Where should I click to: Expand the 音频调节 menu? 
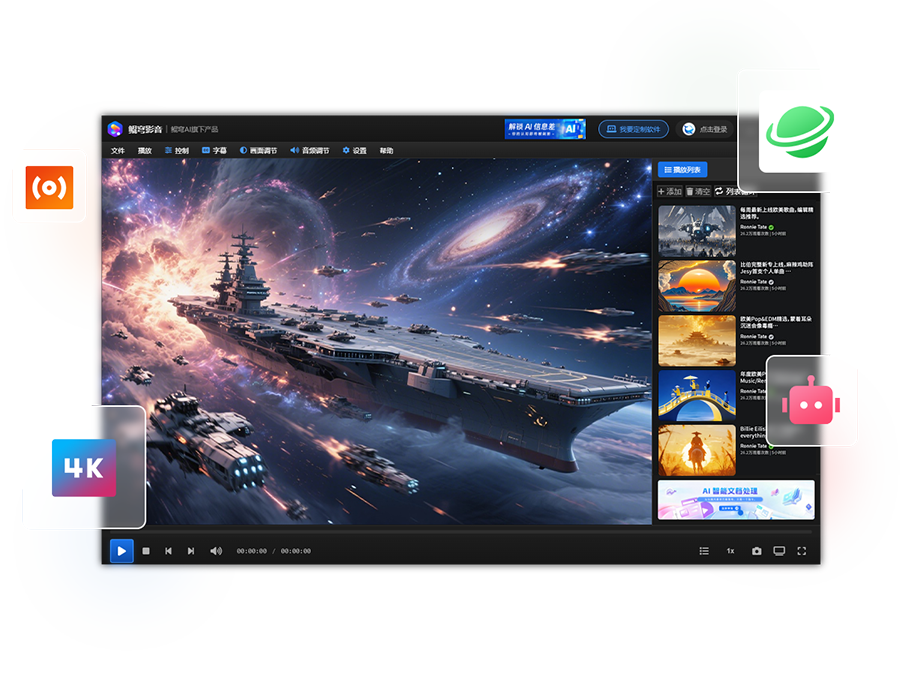(x=310, y=151)
